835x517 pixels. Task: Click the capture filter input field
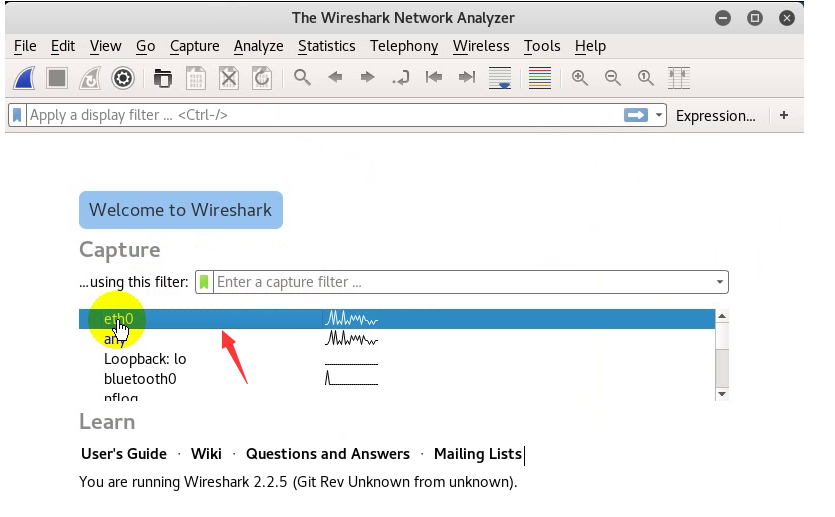pos(464,282)
